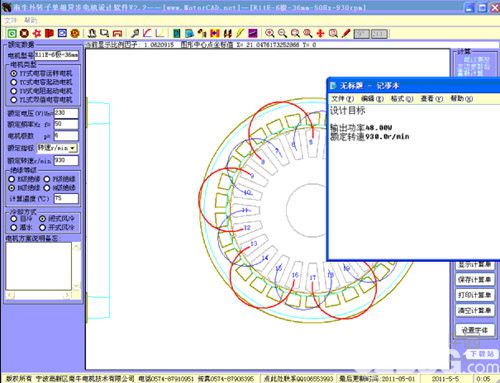Image resolution: width=500 pixels, height=383 pixels.
Task: Select the YU resistance-start motor type radio
Action: (14, 91)
